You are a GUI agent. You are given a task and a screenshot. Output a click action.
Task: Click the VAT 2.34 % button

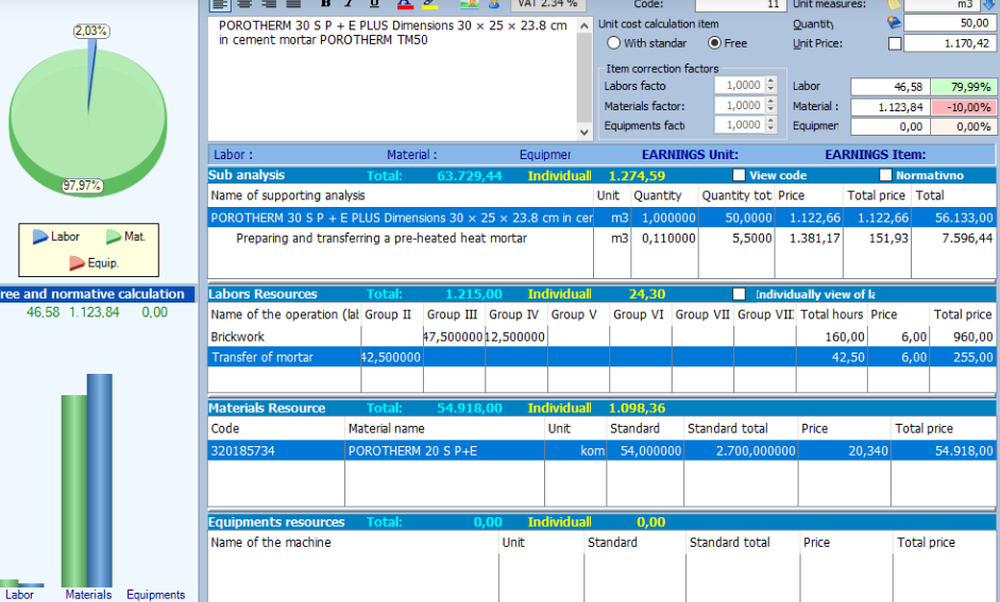pyautogui.click(x=547, y=4)
